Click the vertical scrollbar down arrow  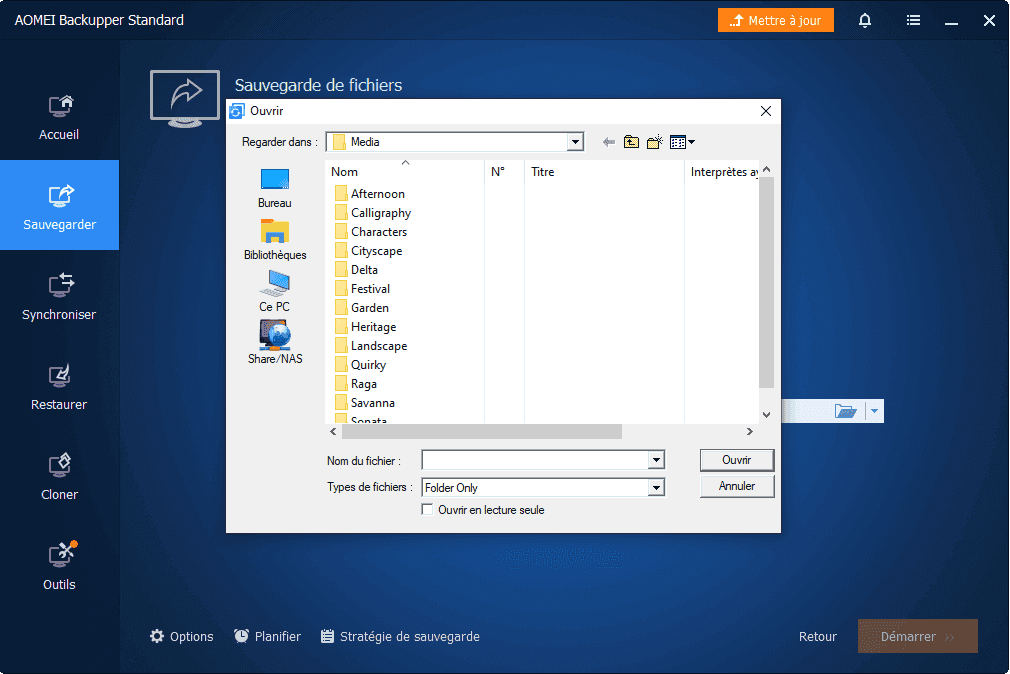[766, 414]
